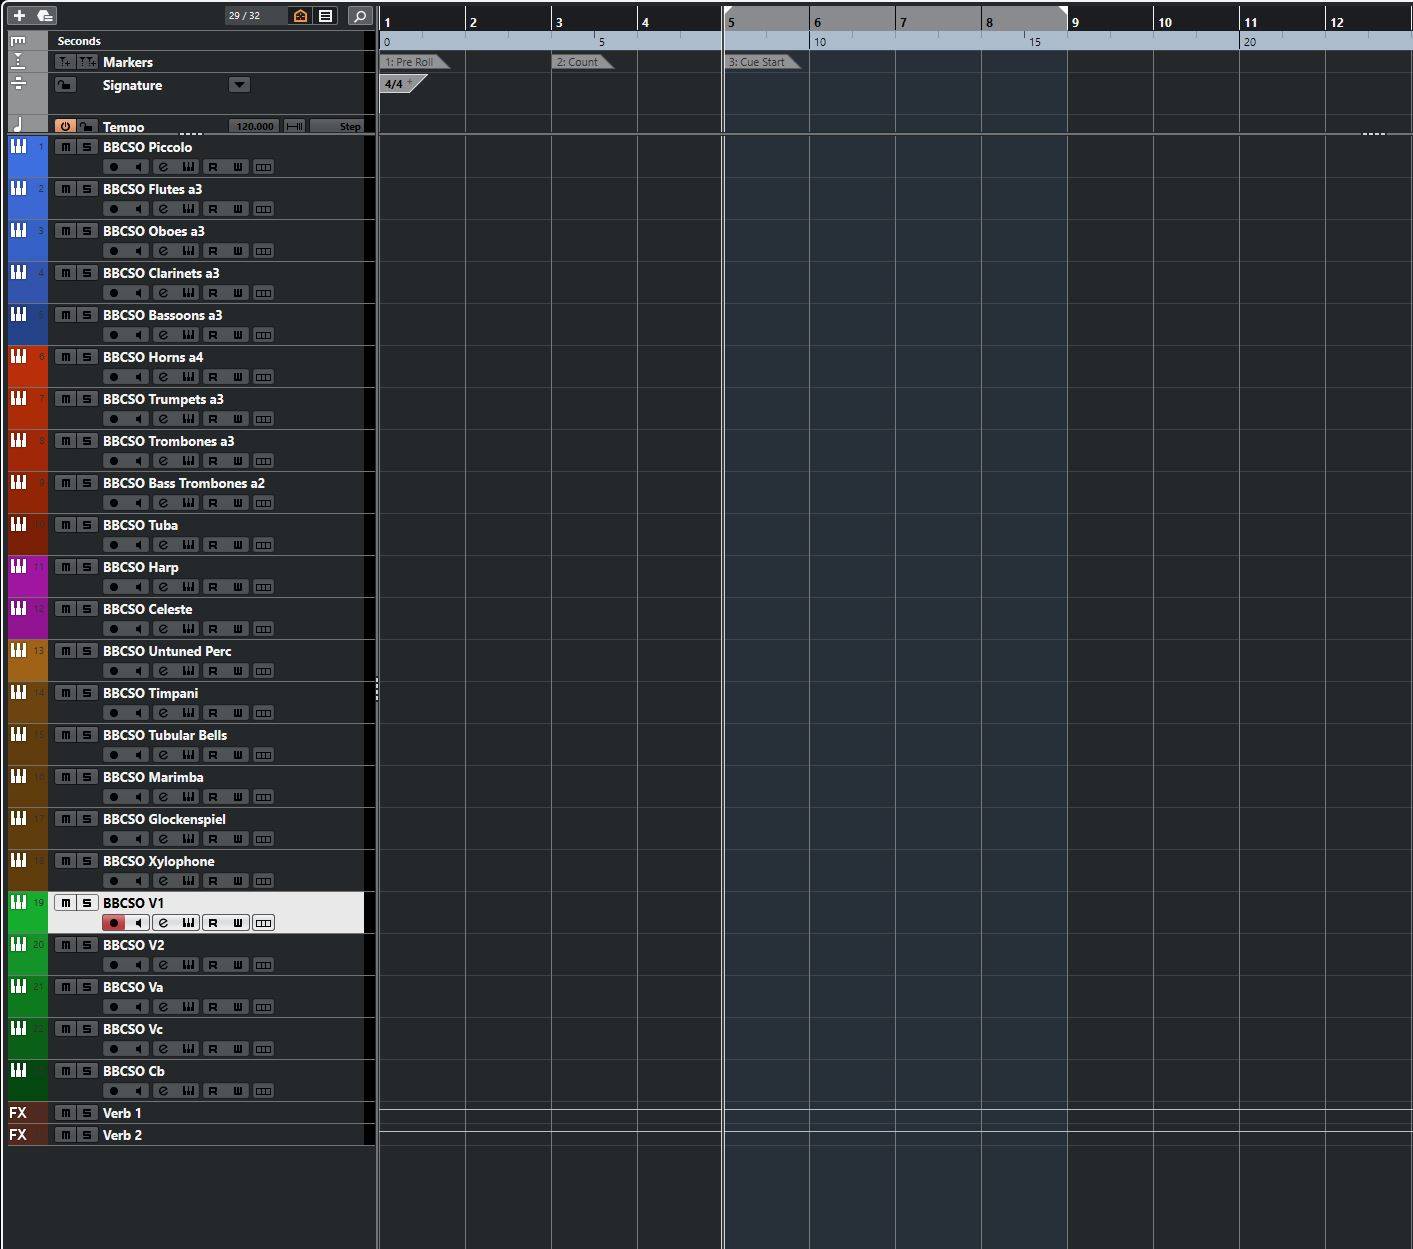Record-enable the BBCSO Cb track
The image size is (1413, 1249).
114,1091
